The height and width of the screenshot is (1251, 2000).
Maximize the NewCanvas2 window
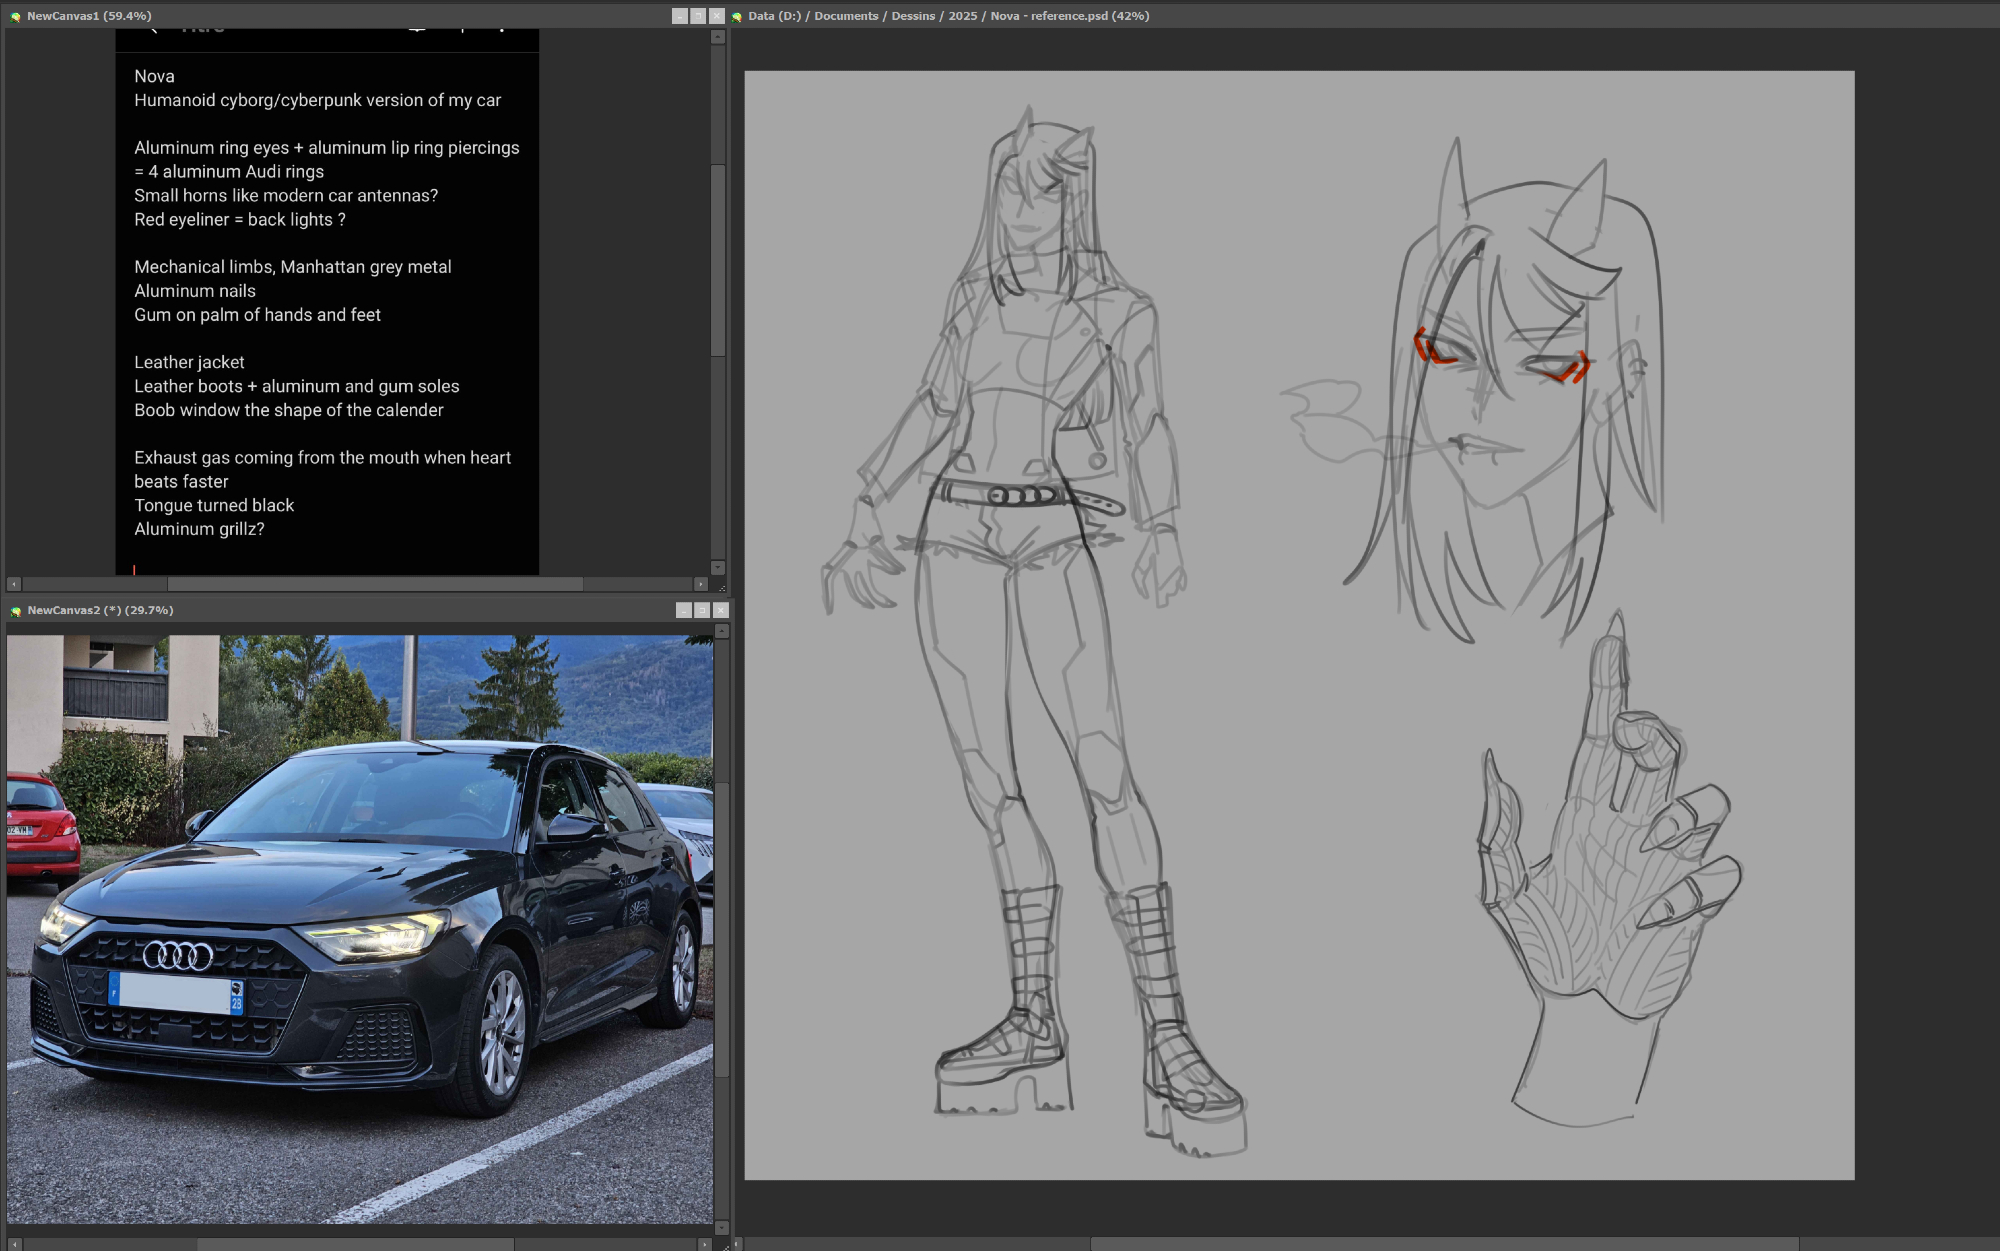pyautogui.click(x=702, y=610)
